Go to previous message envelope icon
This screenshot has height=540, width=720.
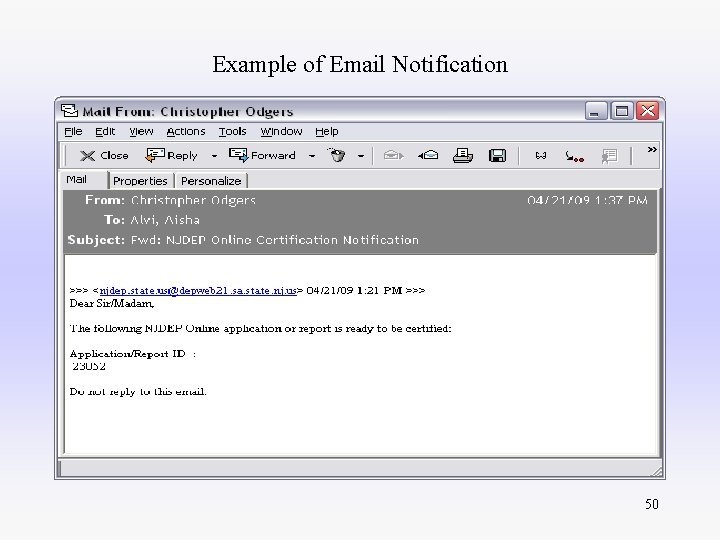pyautogui.click(x=428, y=156)
